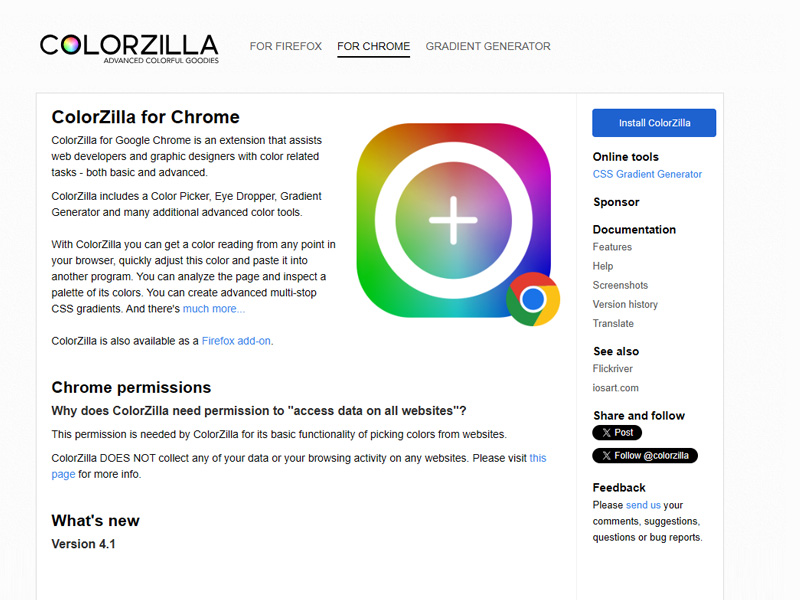Open Version history
Image resolution: width=800 pixels, height=600 pixels.
click(x=625, y=304)
